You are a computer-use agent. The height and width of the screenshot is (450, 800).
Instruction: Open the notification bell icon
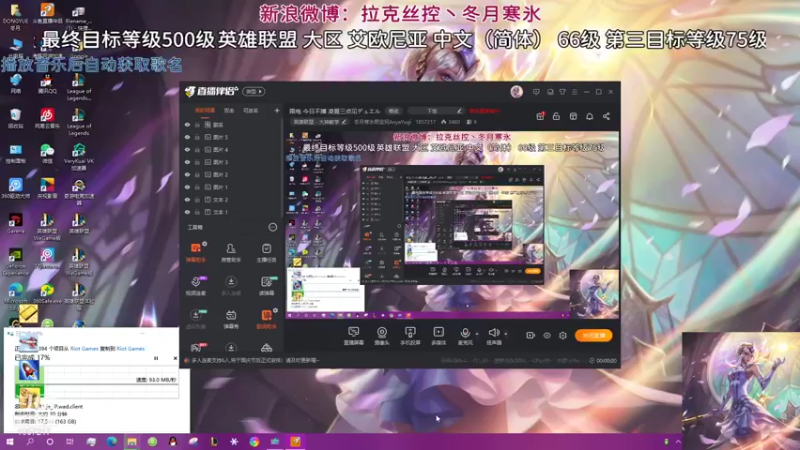(589, 116)
